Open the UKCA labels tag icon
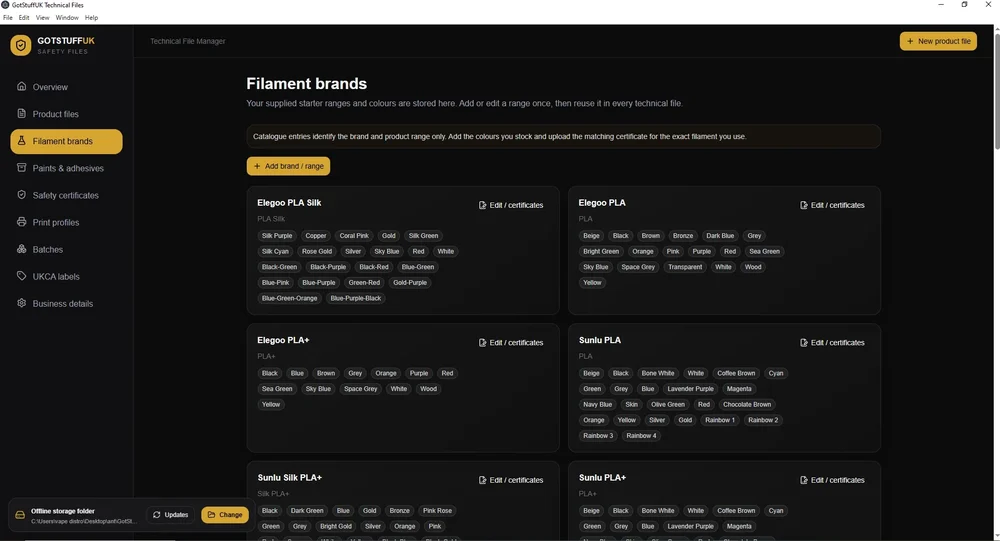 [x=22, y=276]
